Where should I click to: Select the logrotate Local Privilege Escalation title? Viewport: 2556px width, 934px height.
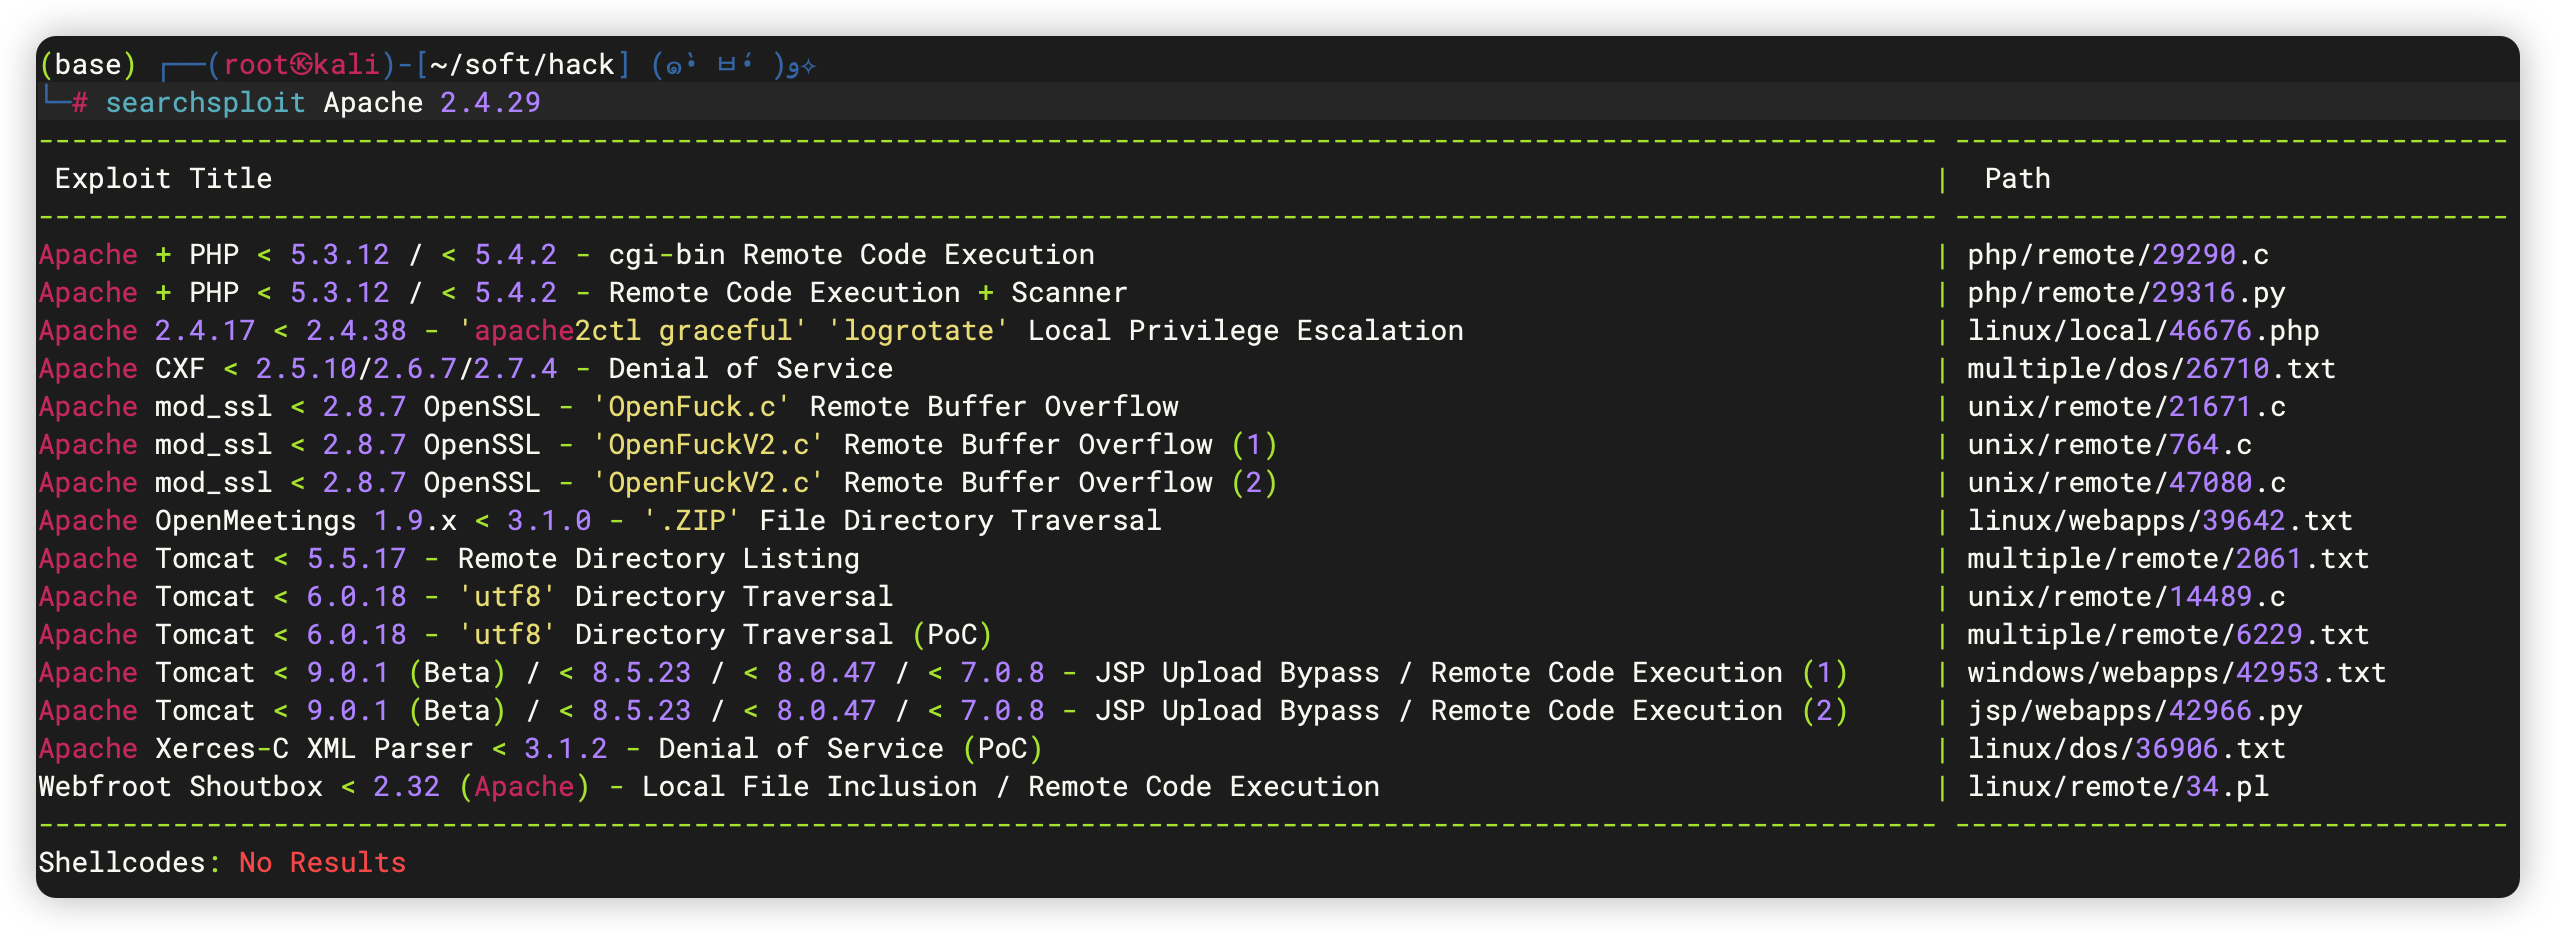point(751,331)
